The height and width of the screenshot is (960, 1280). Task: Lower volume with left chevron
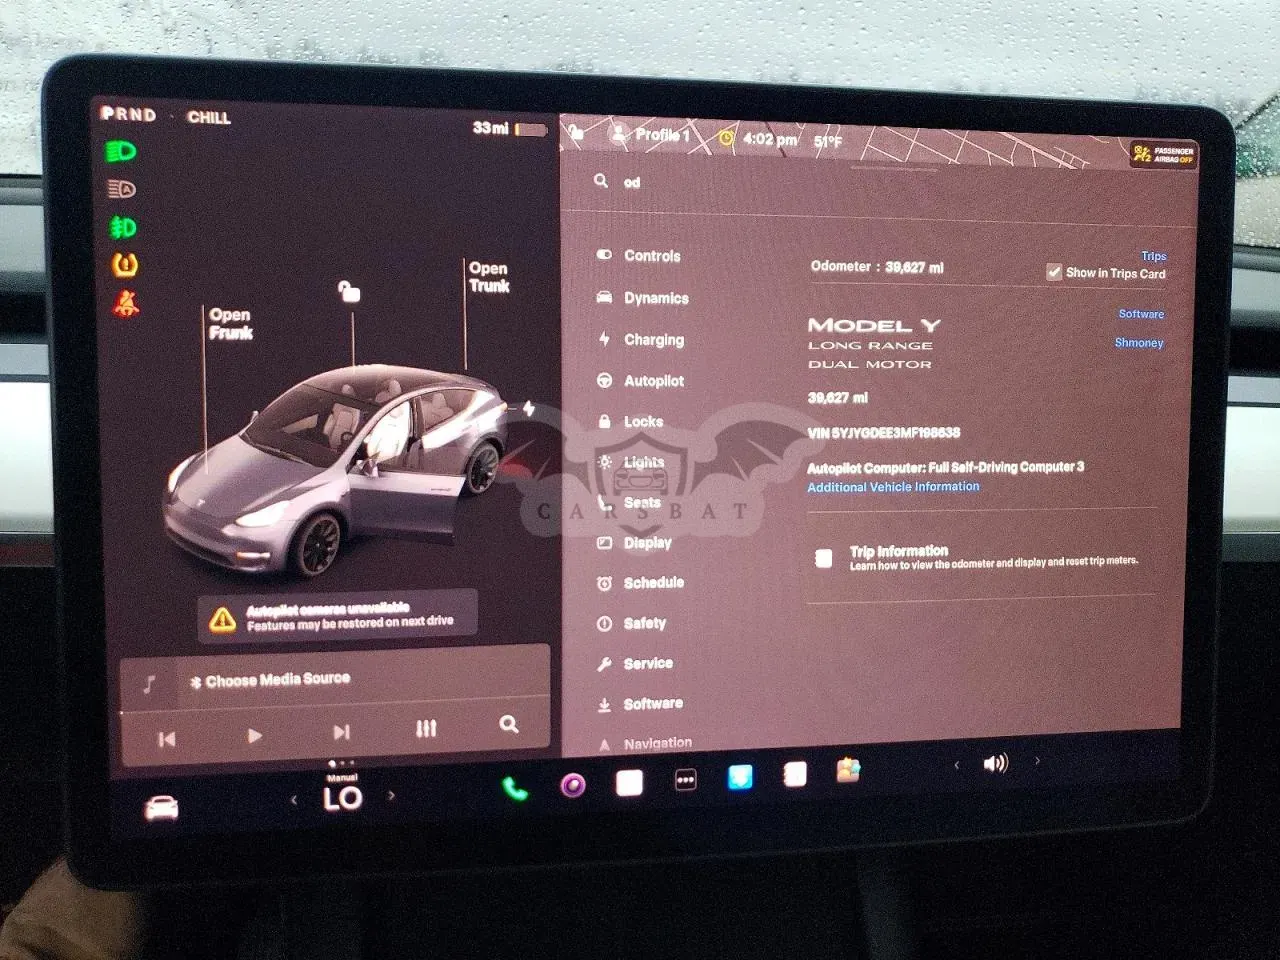pos(957,765)
